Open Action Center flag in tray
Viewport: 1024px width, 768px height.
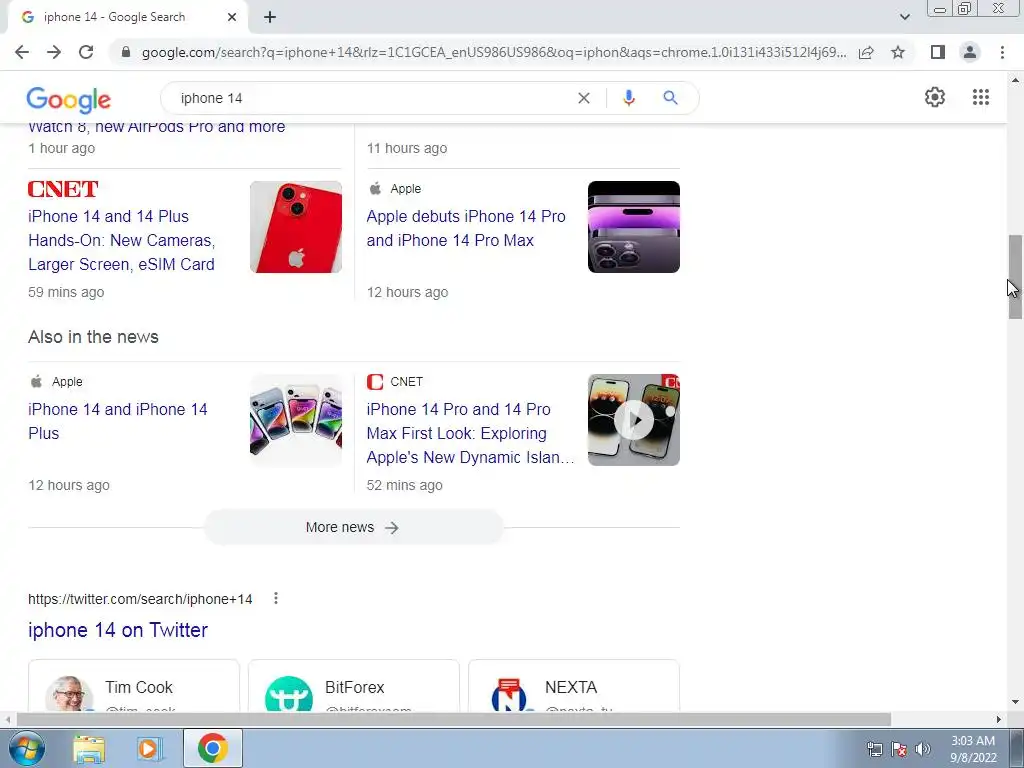899,749
